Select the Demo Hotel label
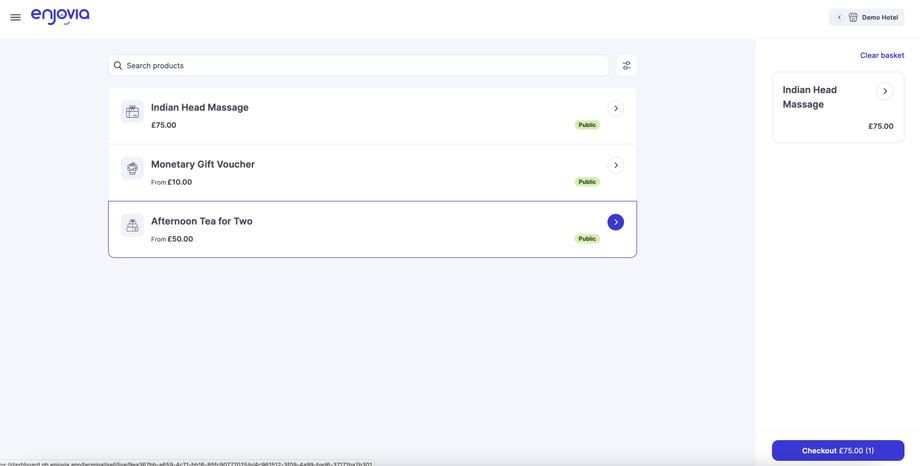The image size is (920, 466). [880, 17]
